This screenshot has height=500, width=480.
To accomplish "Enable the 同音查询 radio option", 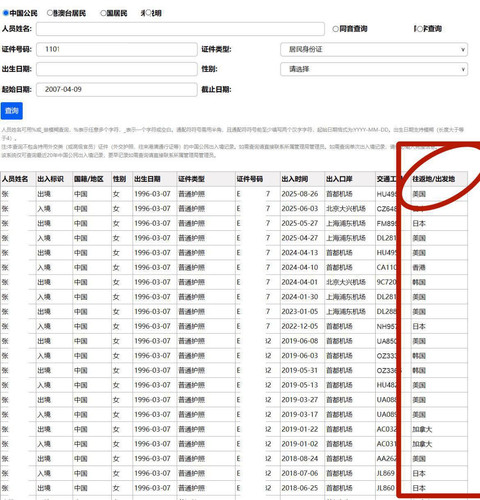I will point(335,29).
